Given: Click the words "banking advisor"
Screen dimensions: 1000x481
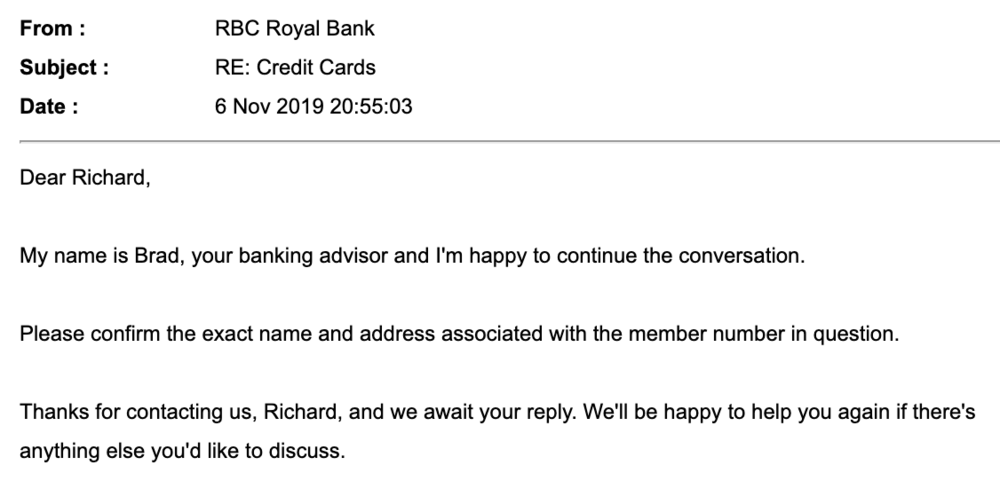Looking at the screenshot, I should coord(319,256).
